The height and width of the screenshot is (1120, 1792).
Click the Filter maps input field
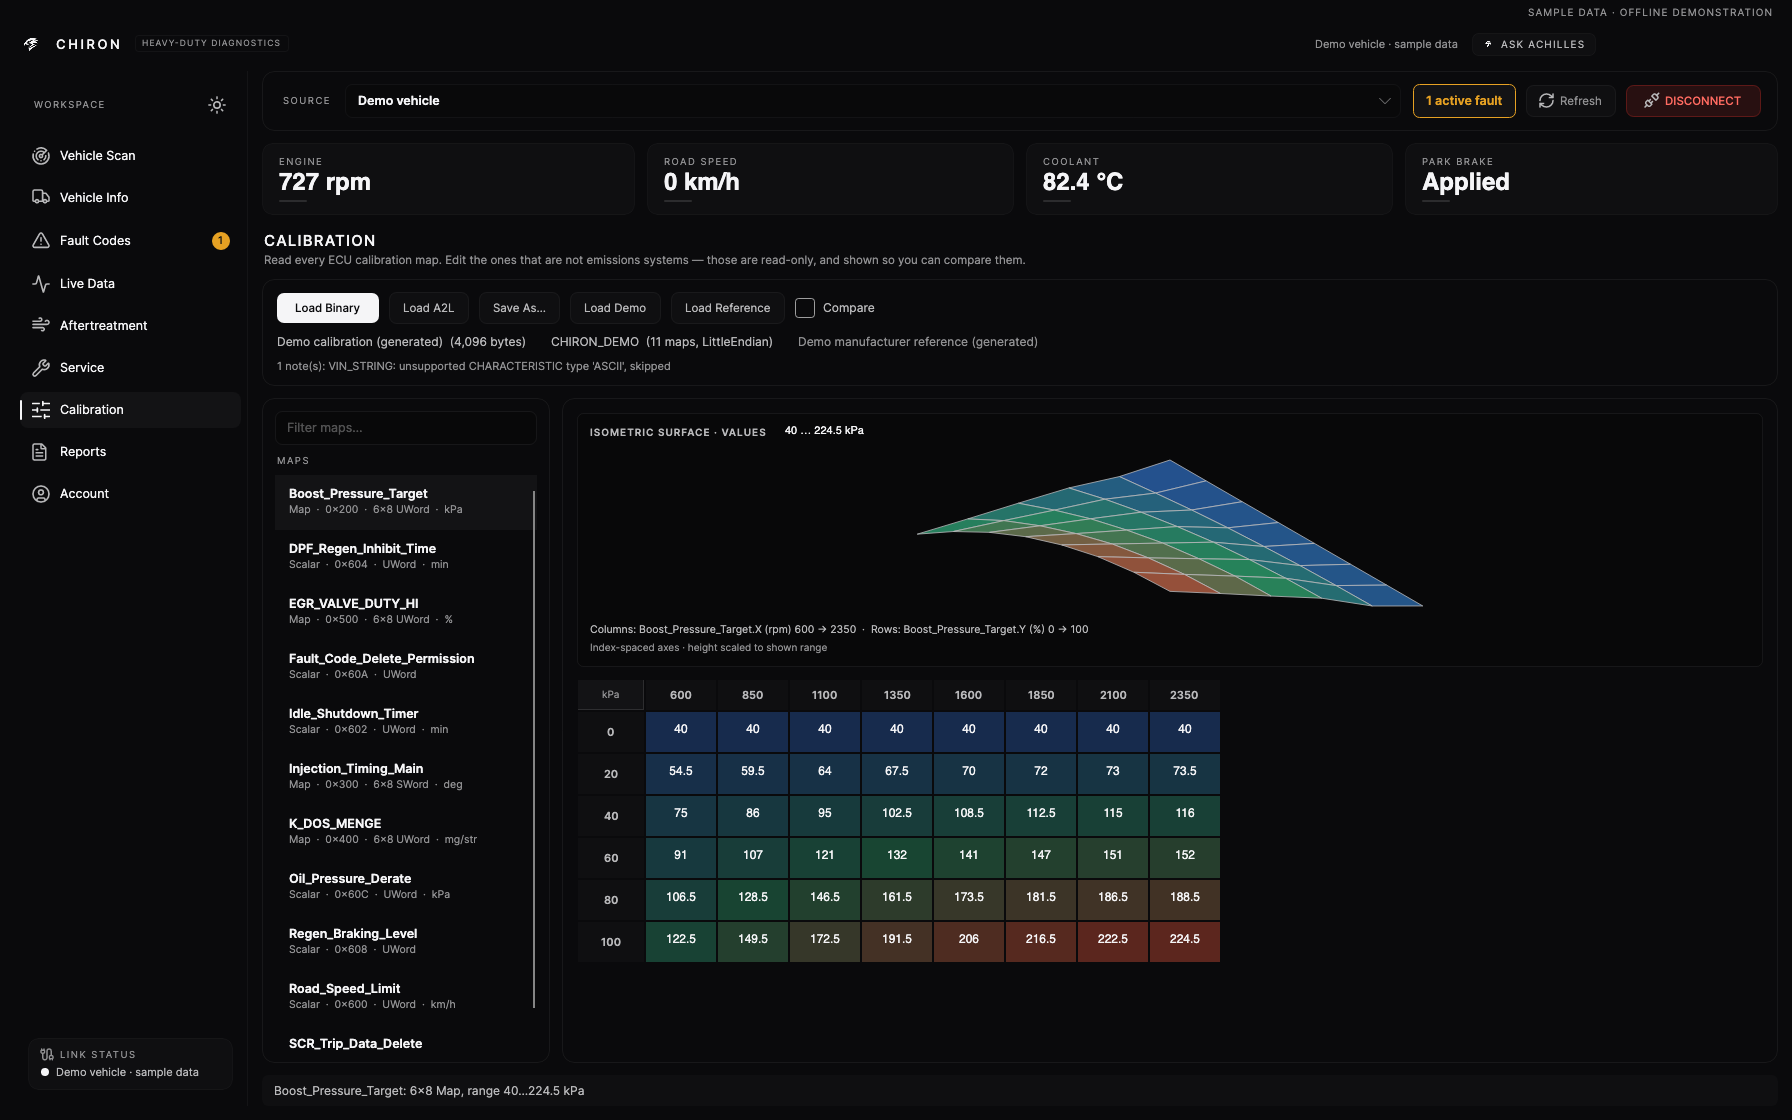(406, 428)
